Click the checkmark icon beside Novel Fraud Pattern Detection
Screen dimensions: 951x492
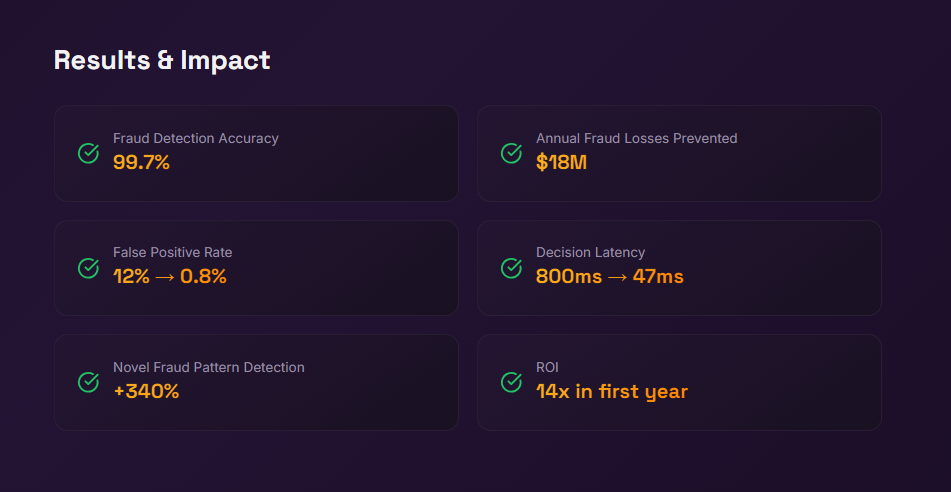click(x=88, y=382)
